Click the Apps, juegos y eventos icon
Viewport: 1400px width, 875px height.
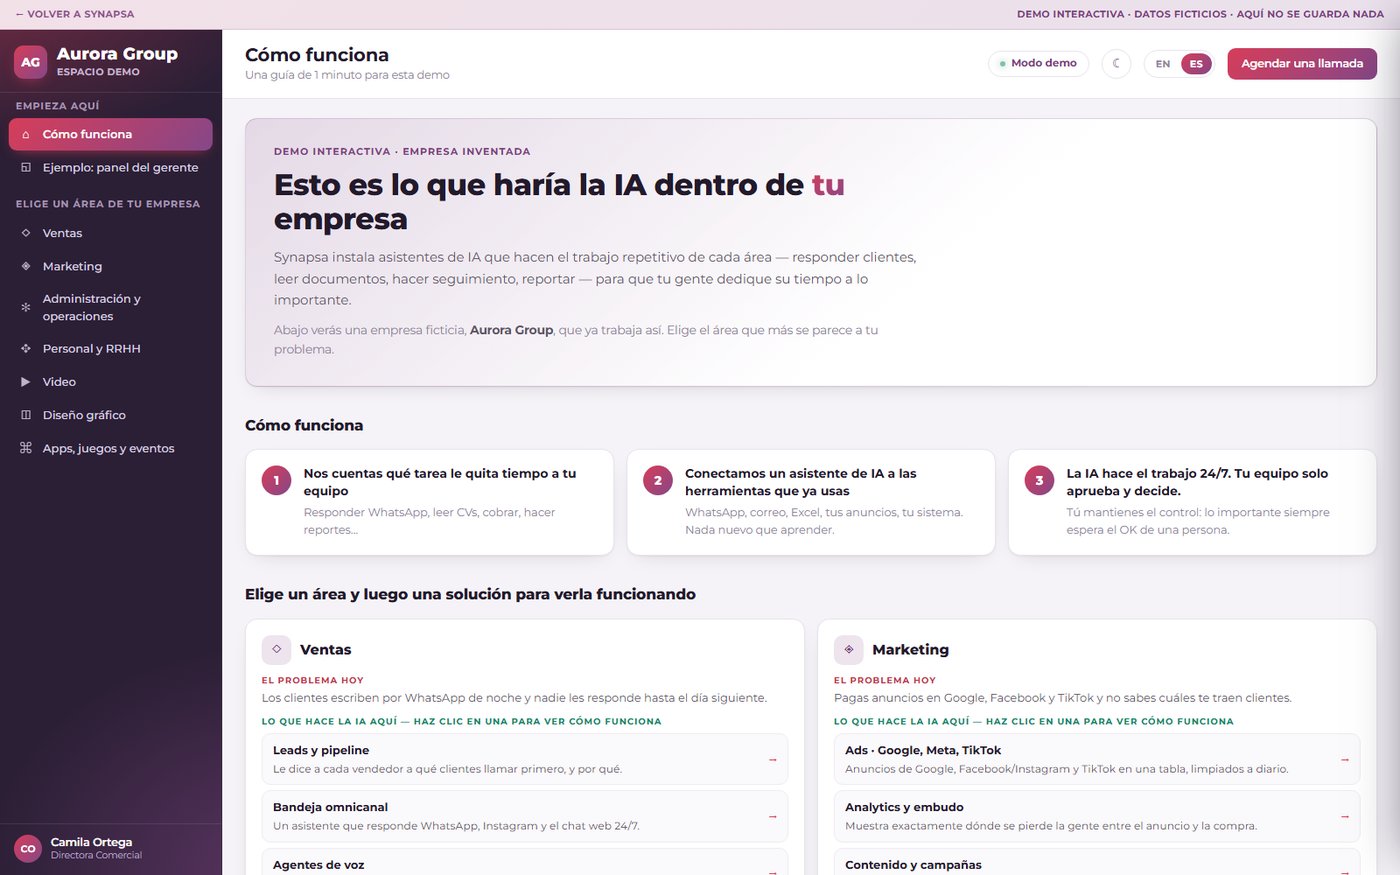coord(26,448)
